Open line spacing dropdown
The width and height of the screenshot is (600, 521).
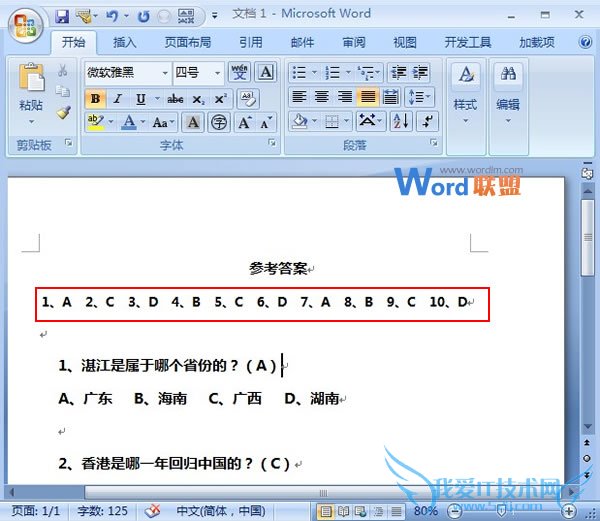pyautogui.click(x=428, y=96)
